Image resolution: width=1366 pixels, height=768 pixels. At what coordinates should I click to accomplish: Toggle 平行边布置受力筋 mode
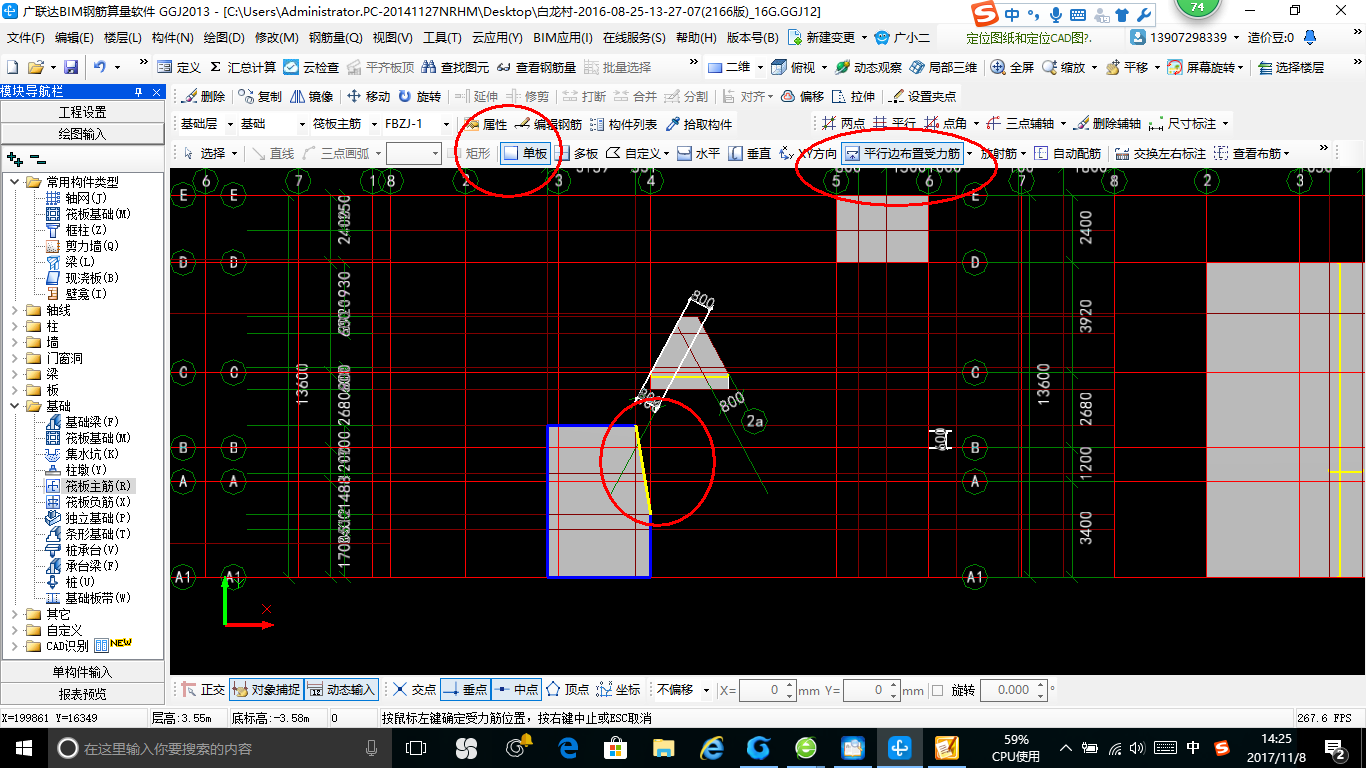click(903, 153)
